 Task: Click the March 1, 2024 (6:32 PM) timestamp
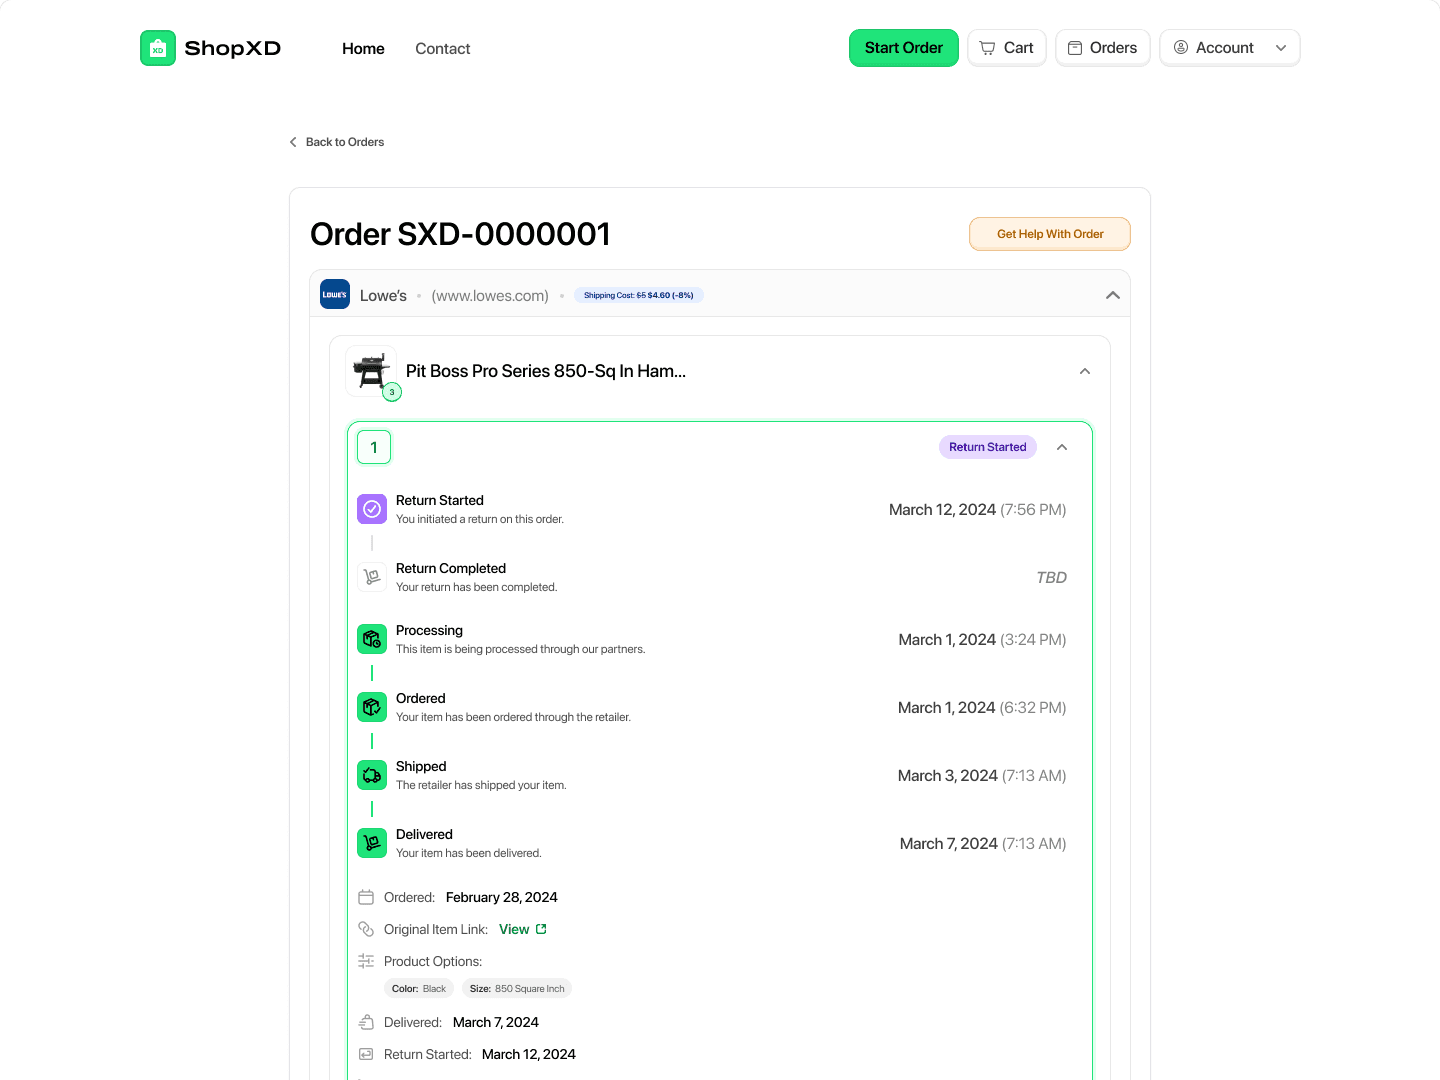click(x=982, y=707)
